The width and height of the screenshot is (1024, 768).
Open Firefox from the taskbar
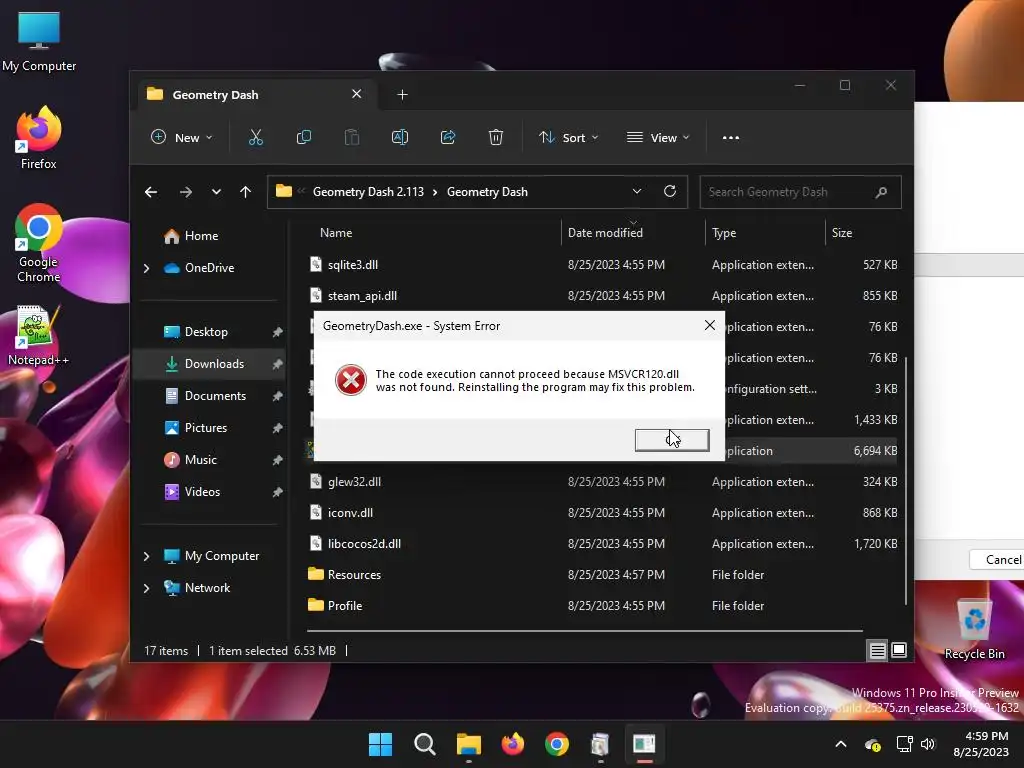click(513, 744)
